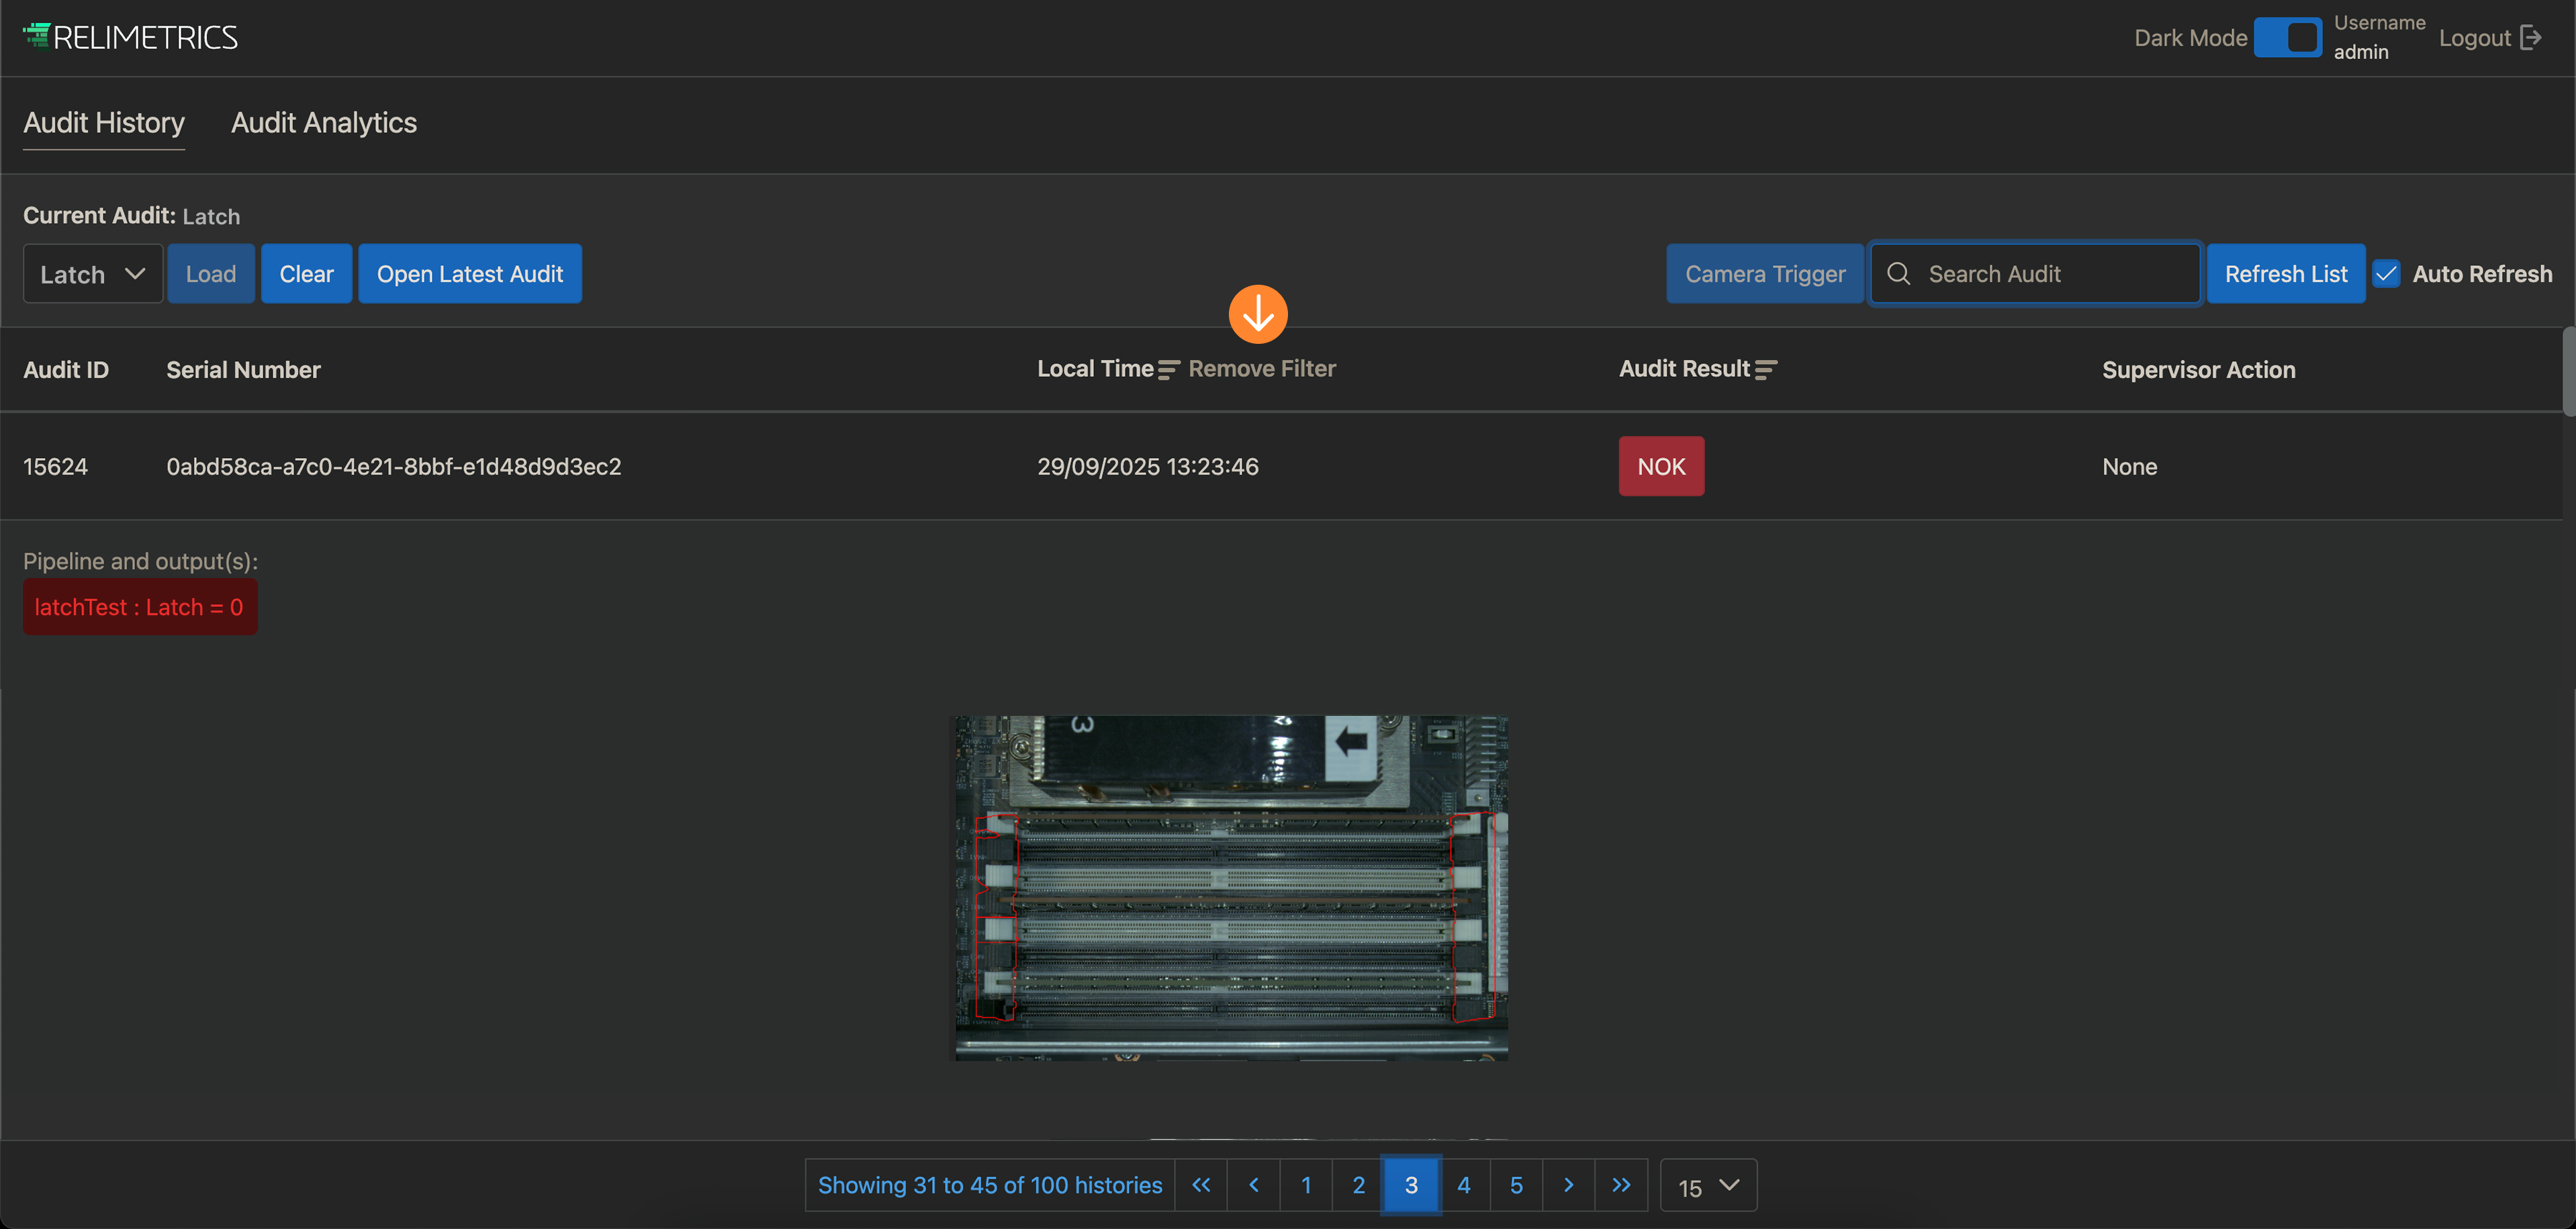Go to next page arrow
Viewport: 2576px width, 1229px height.
click(x=1568, y=1185)
